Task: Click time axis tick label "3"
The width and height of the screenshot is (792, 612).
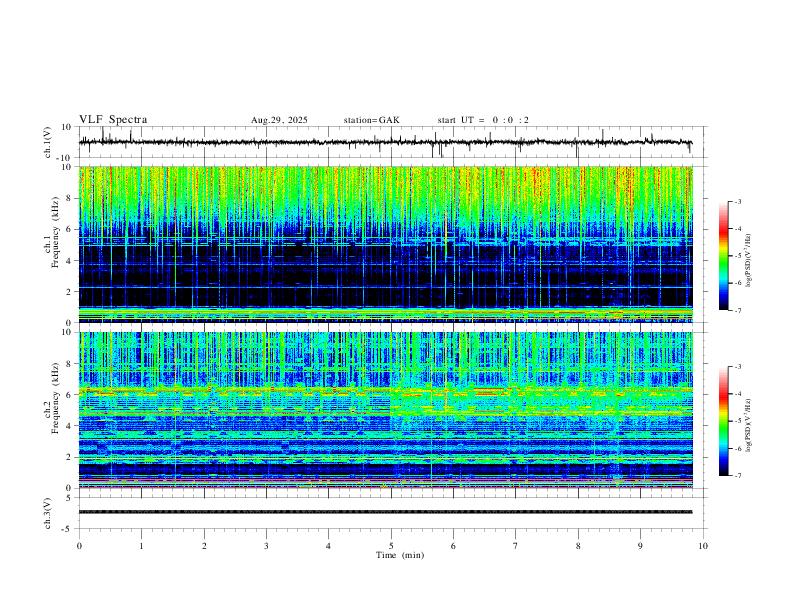Action: [x=266, y=546]
